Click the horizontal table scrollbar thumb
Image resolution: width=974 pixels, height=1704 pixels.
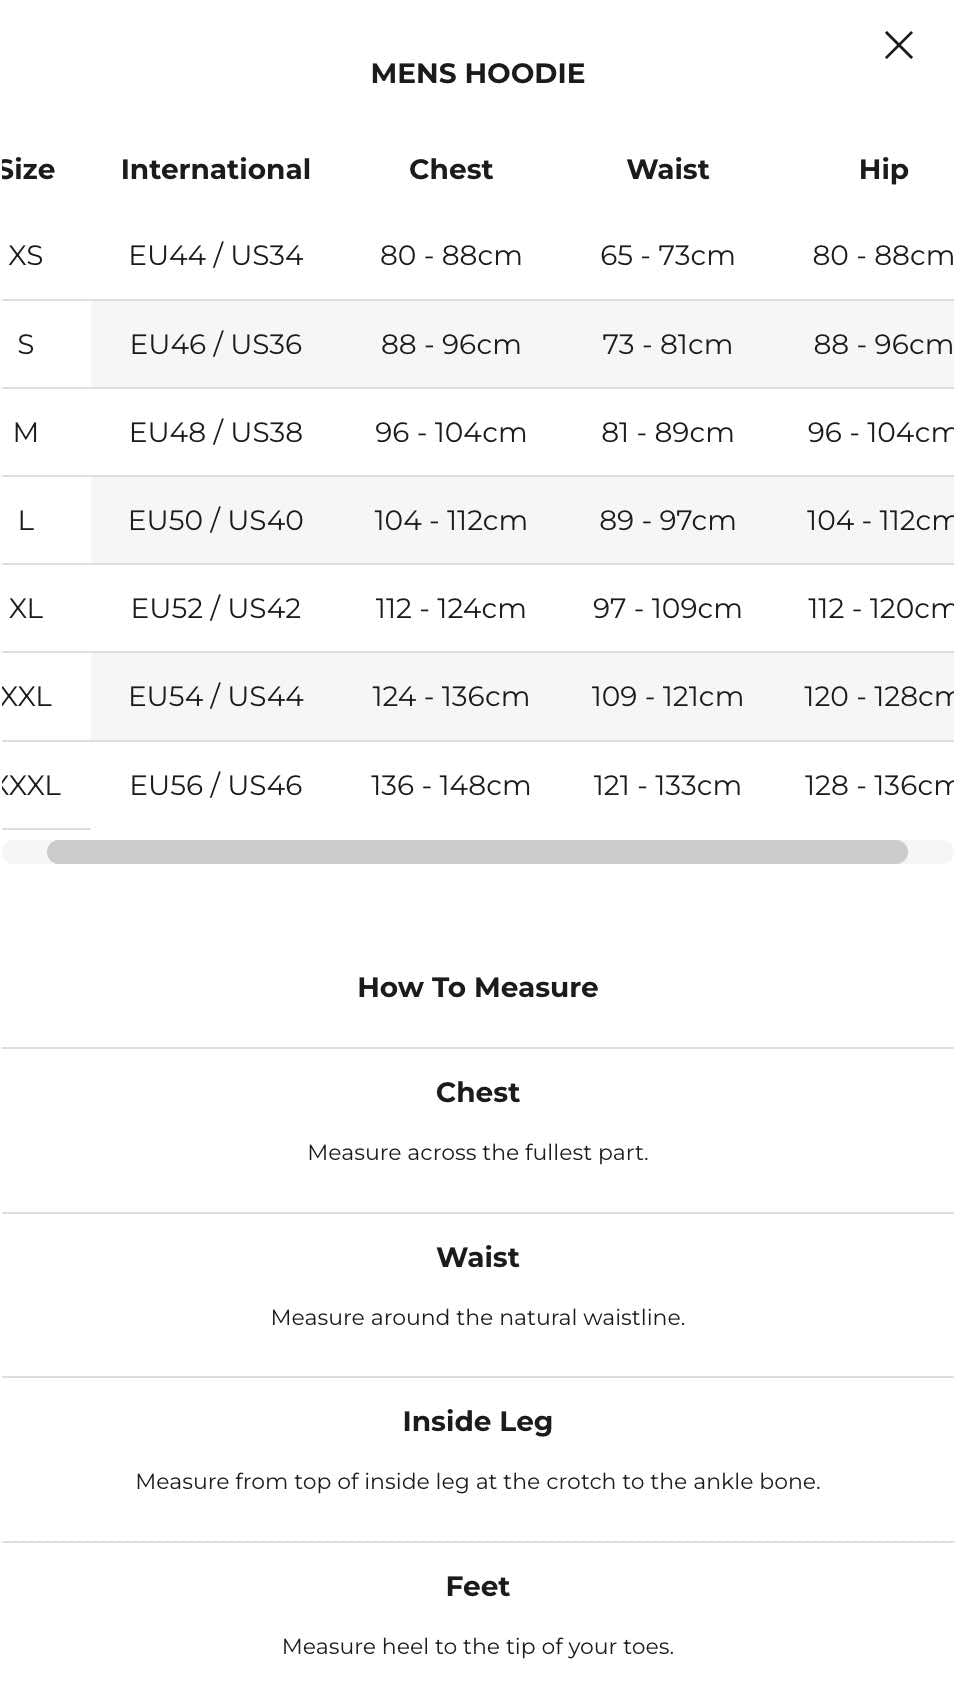(x=477, y=852)
